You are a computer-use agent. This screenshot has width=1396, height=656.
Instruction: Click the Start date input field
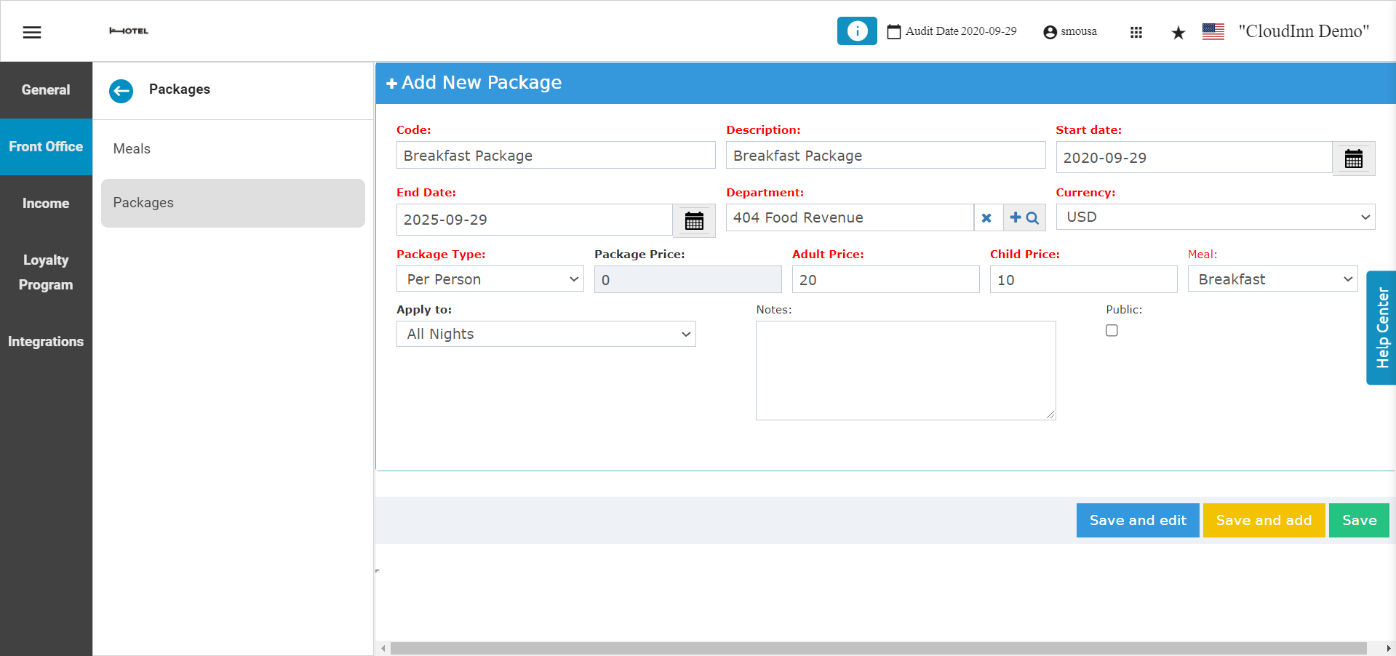click(1194, 157)
